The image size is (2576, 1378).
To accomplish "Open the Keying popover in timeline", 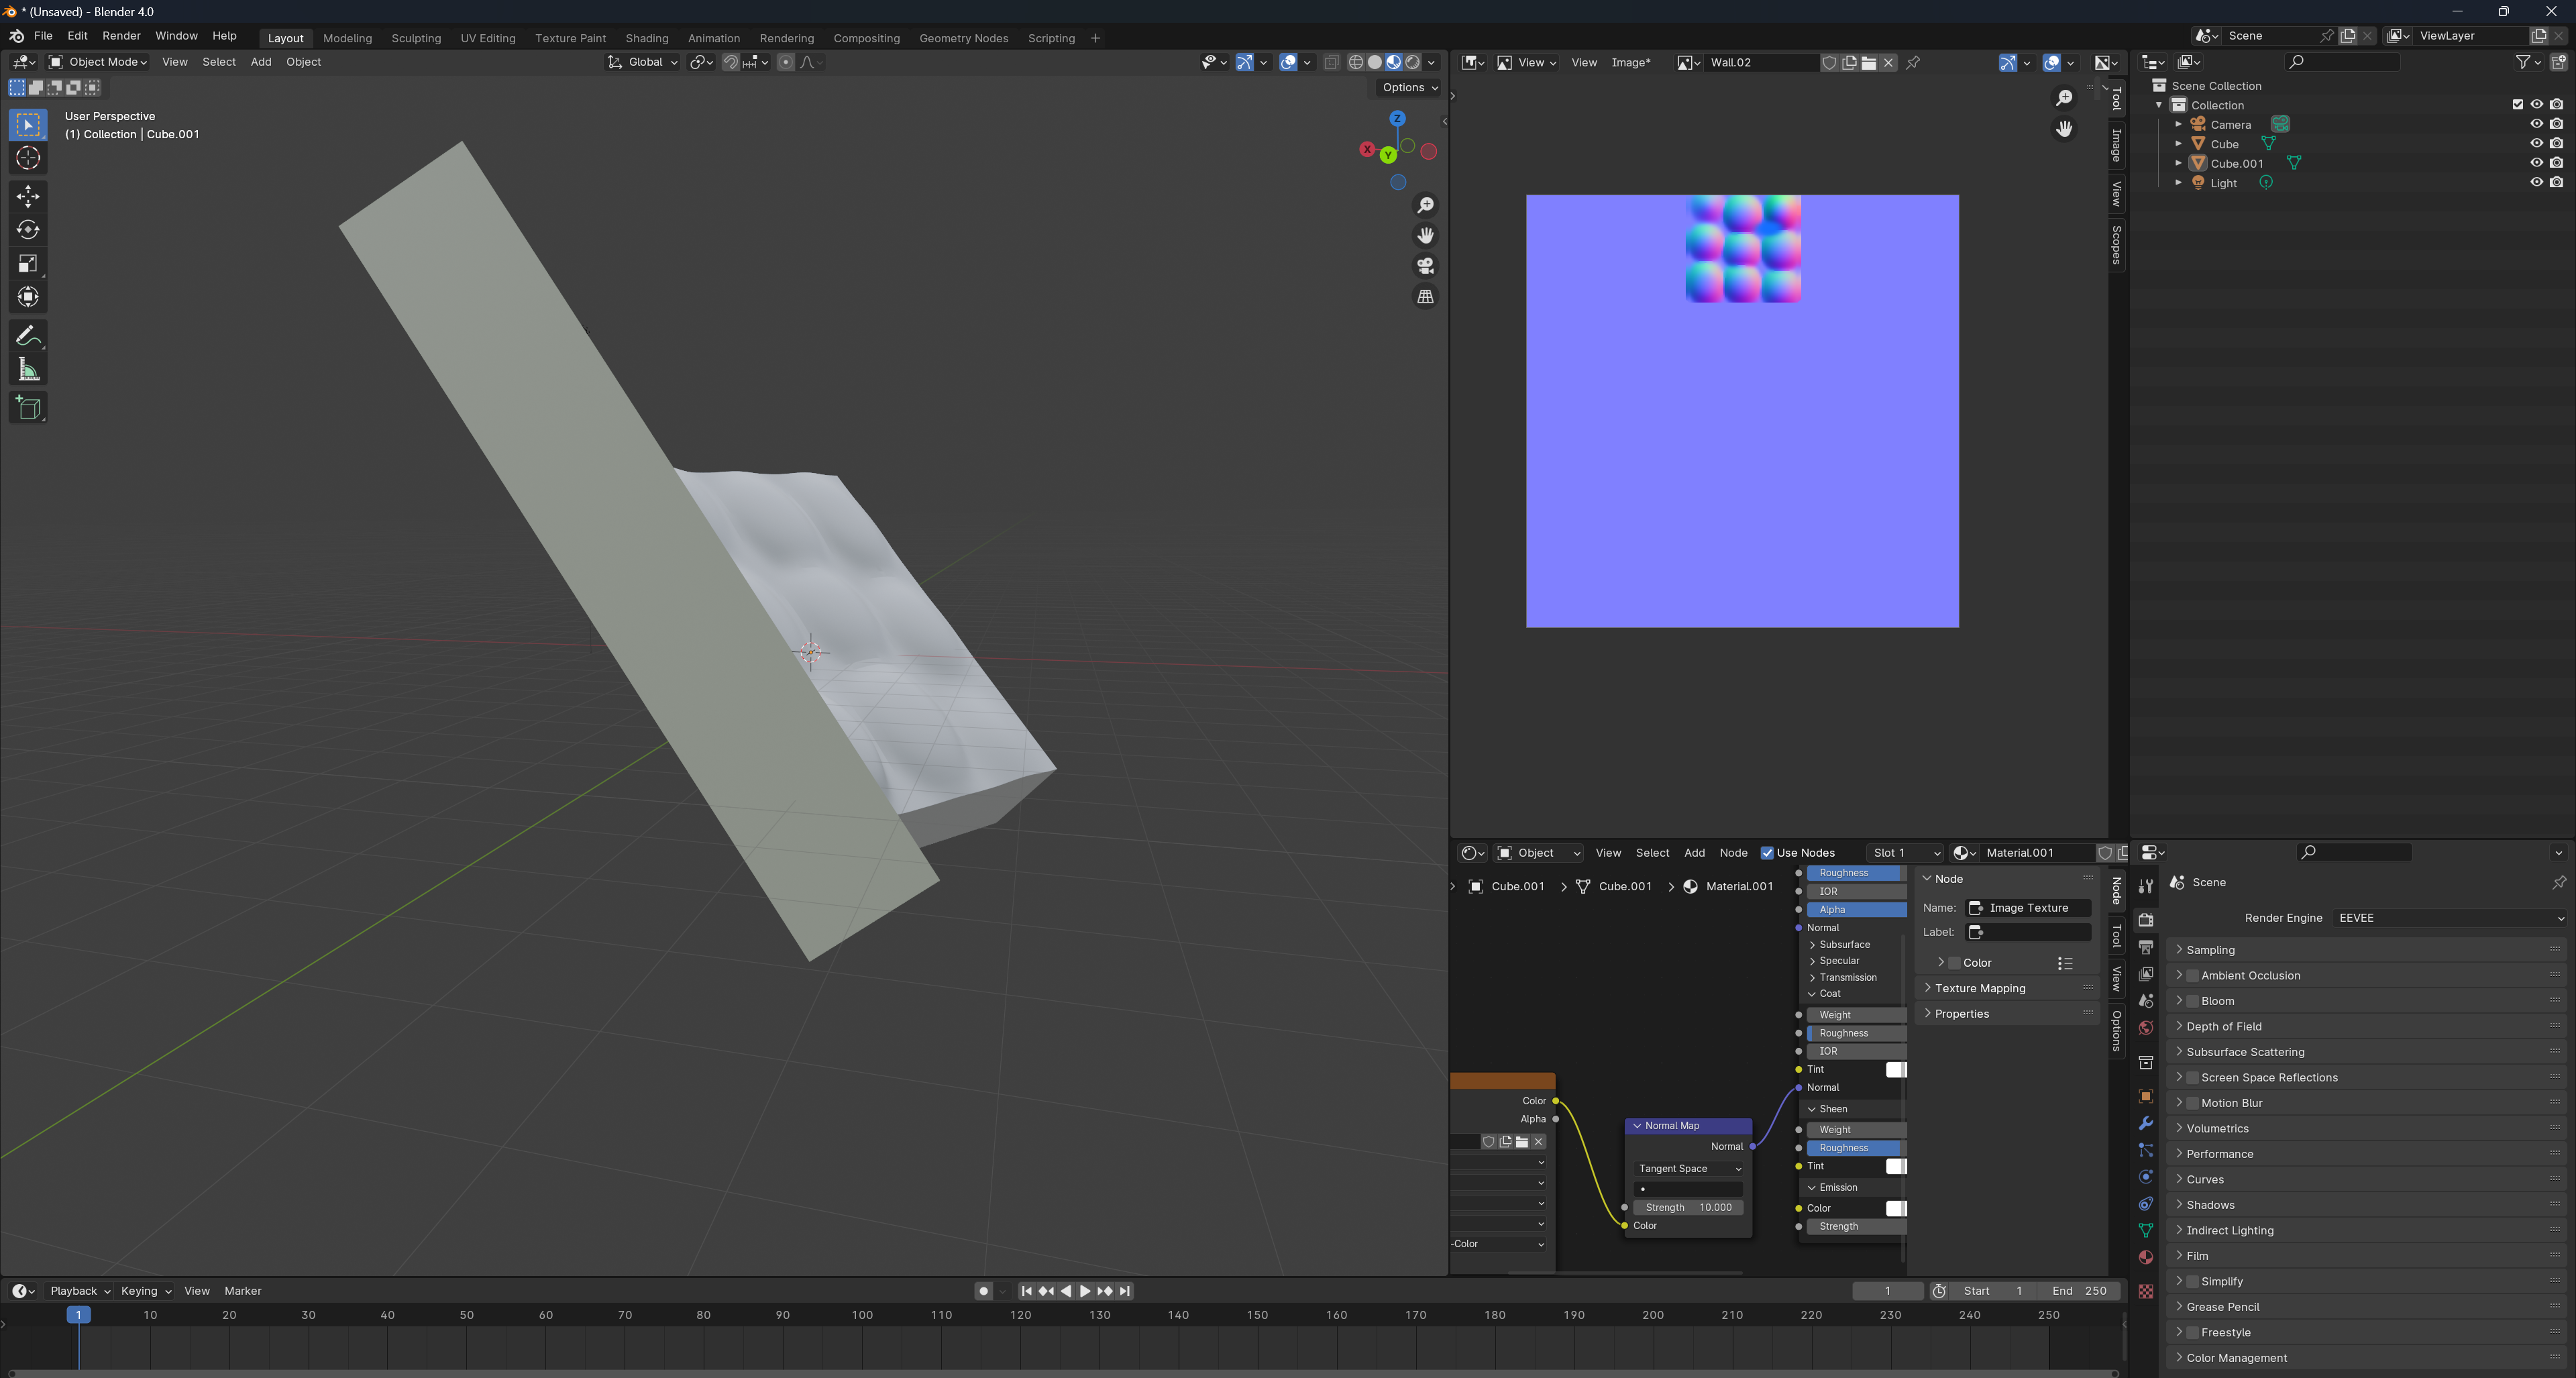I will coord(146,1291).
